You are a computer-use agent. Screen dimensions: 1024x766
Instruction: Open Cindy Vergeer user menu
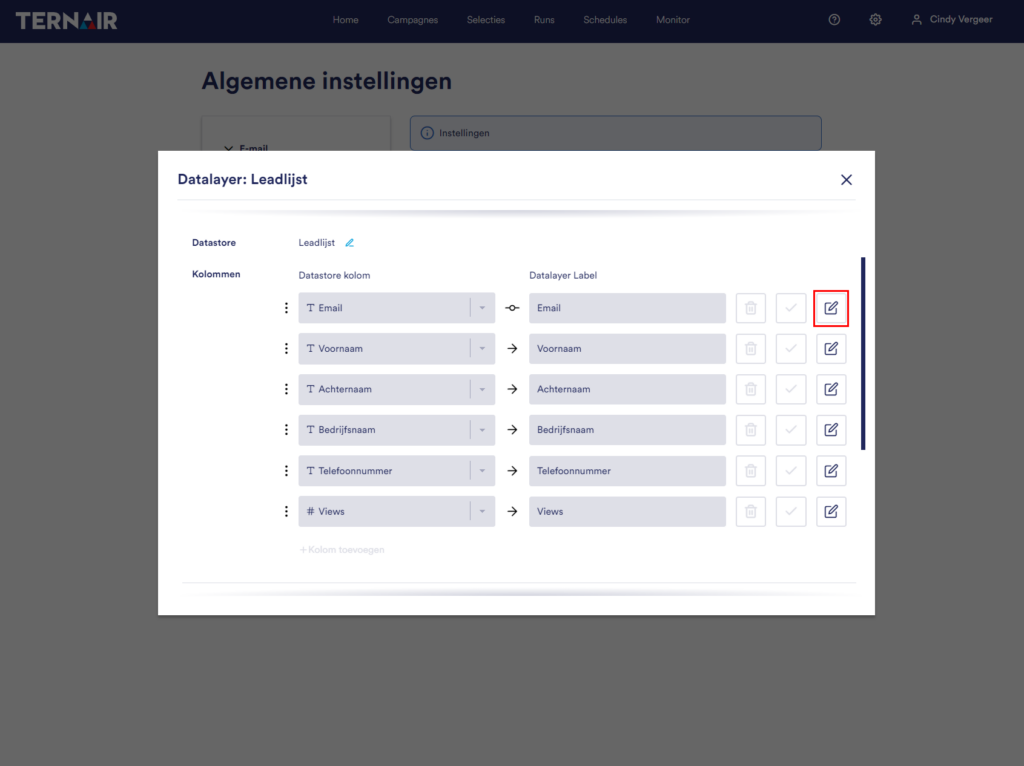pyautogui.click(x=952, y=20)
